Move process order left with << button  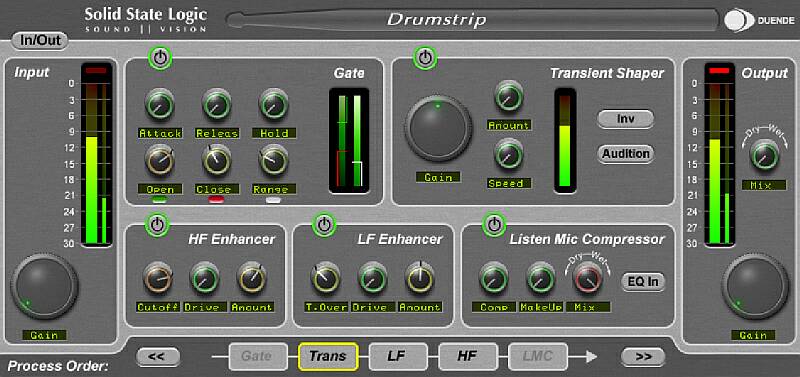coord(158,357)
